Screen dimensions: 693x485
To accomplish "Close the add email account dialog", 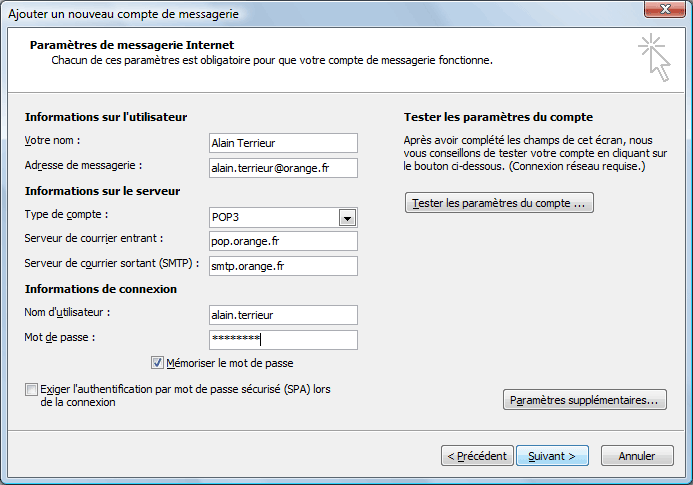I will pyautogui.click(x=665, y=9).
